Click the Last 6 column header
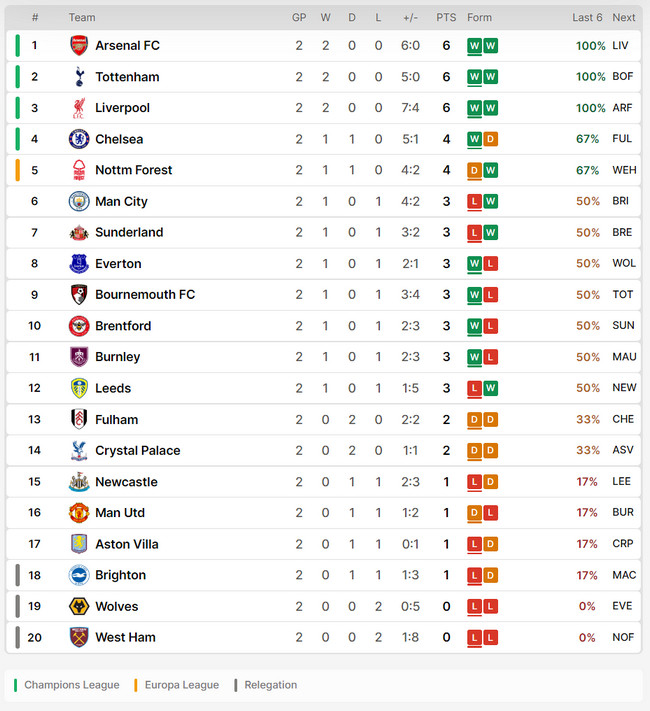Image resolution: width=650 pixels, height=711 pixels. 587,18
